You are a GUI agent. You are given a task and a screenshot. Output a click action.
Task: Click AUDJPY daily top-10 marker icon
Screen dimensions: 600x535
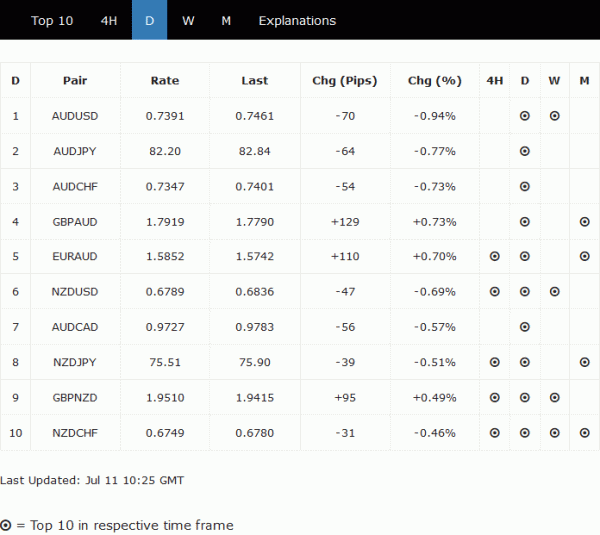(x=525, y=151)
